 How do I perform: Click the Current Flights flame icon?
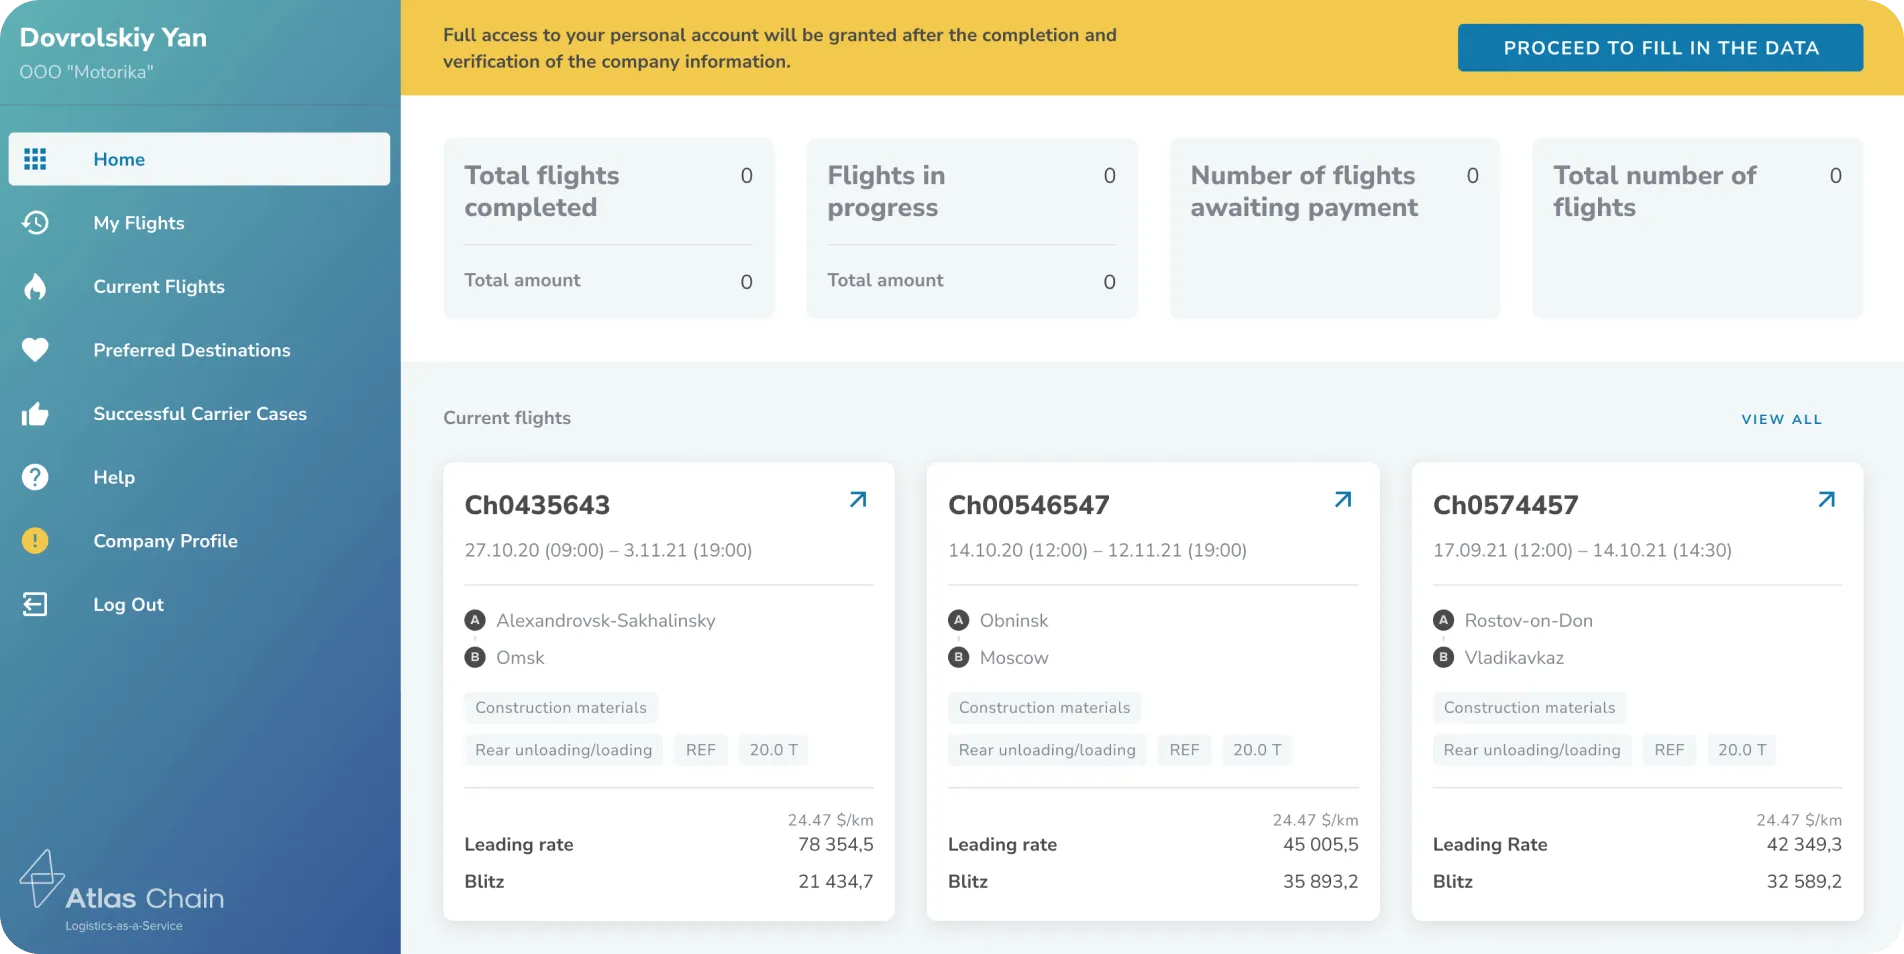(36, 287)
